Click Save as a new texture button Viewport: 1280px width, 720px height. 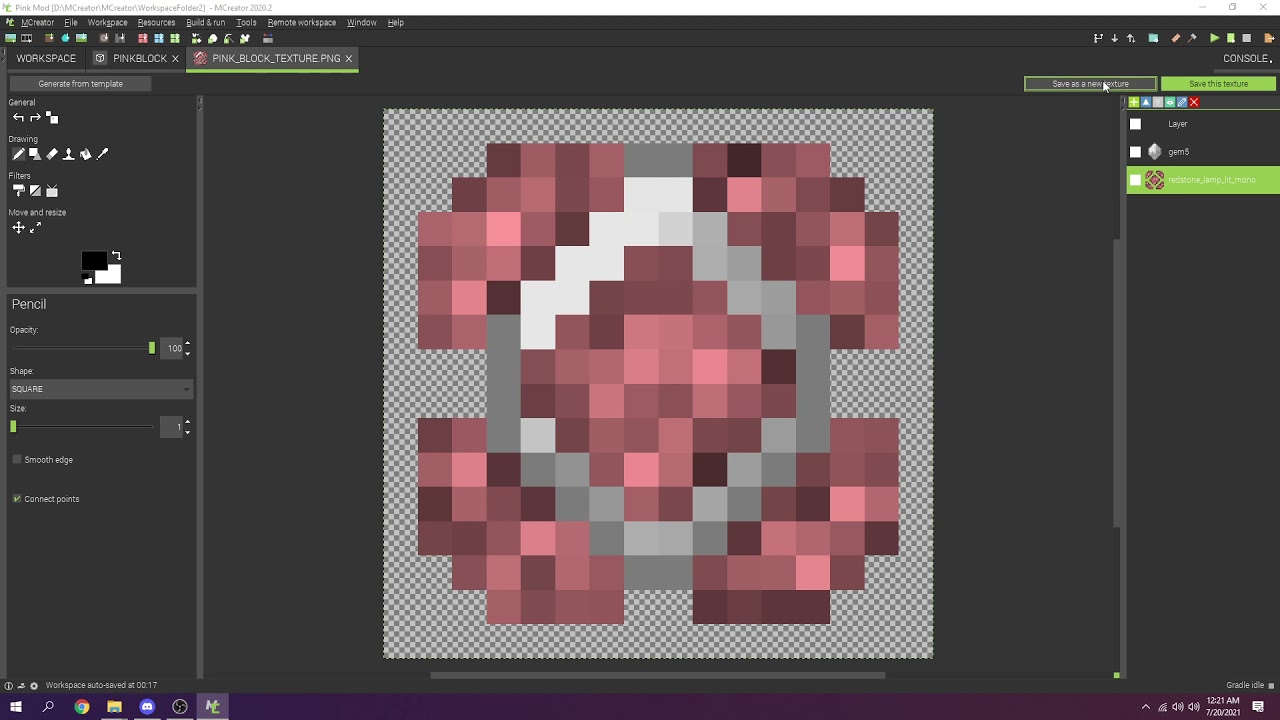tap(1090, 84)
